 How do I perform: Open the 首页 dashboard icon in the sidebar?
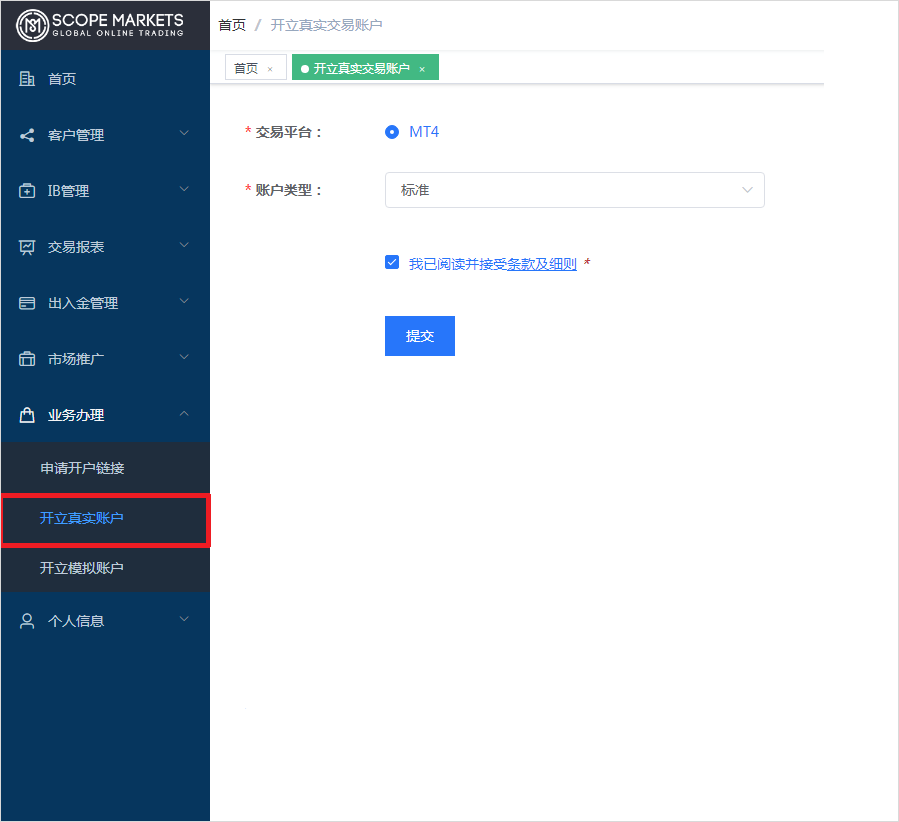(25, 78)
